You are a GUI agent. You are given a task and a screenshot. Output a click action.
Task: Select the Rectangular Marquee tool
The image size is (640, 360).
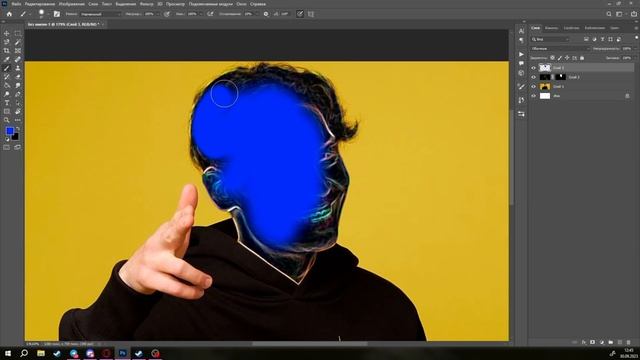click(x=18, y=33)
